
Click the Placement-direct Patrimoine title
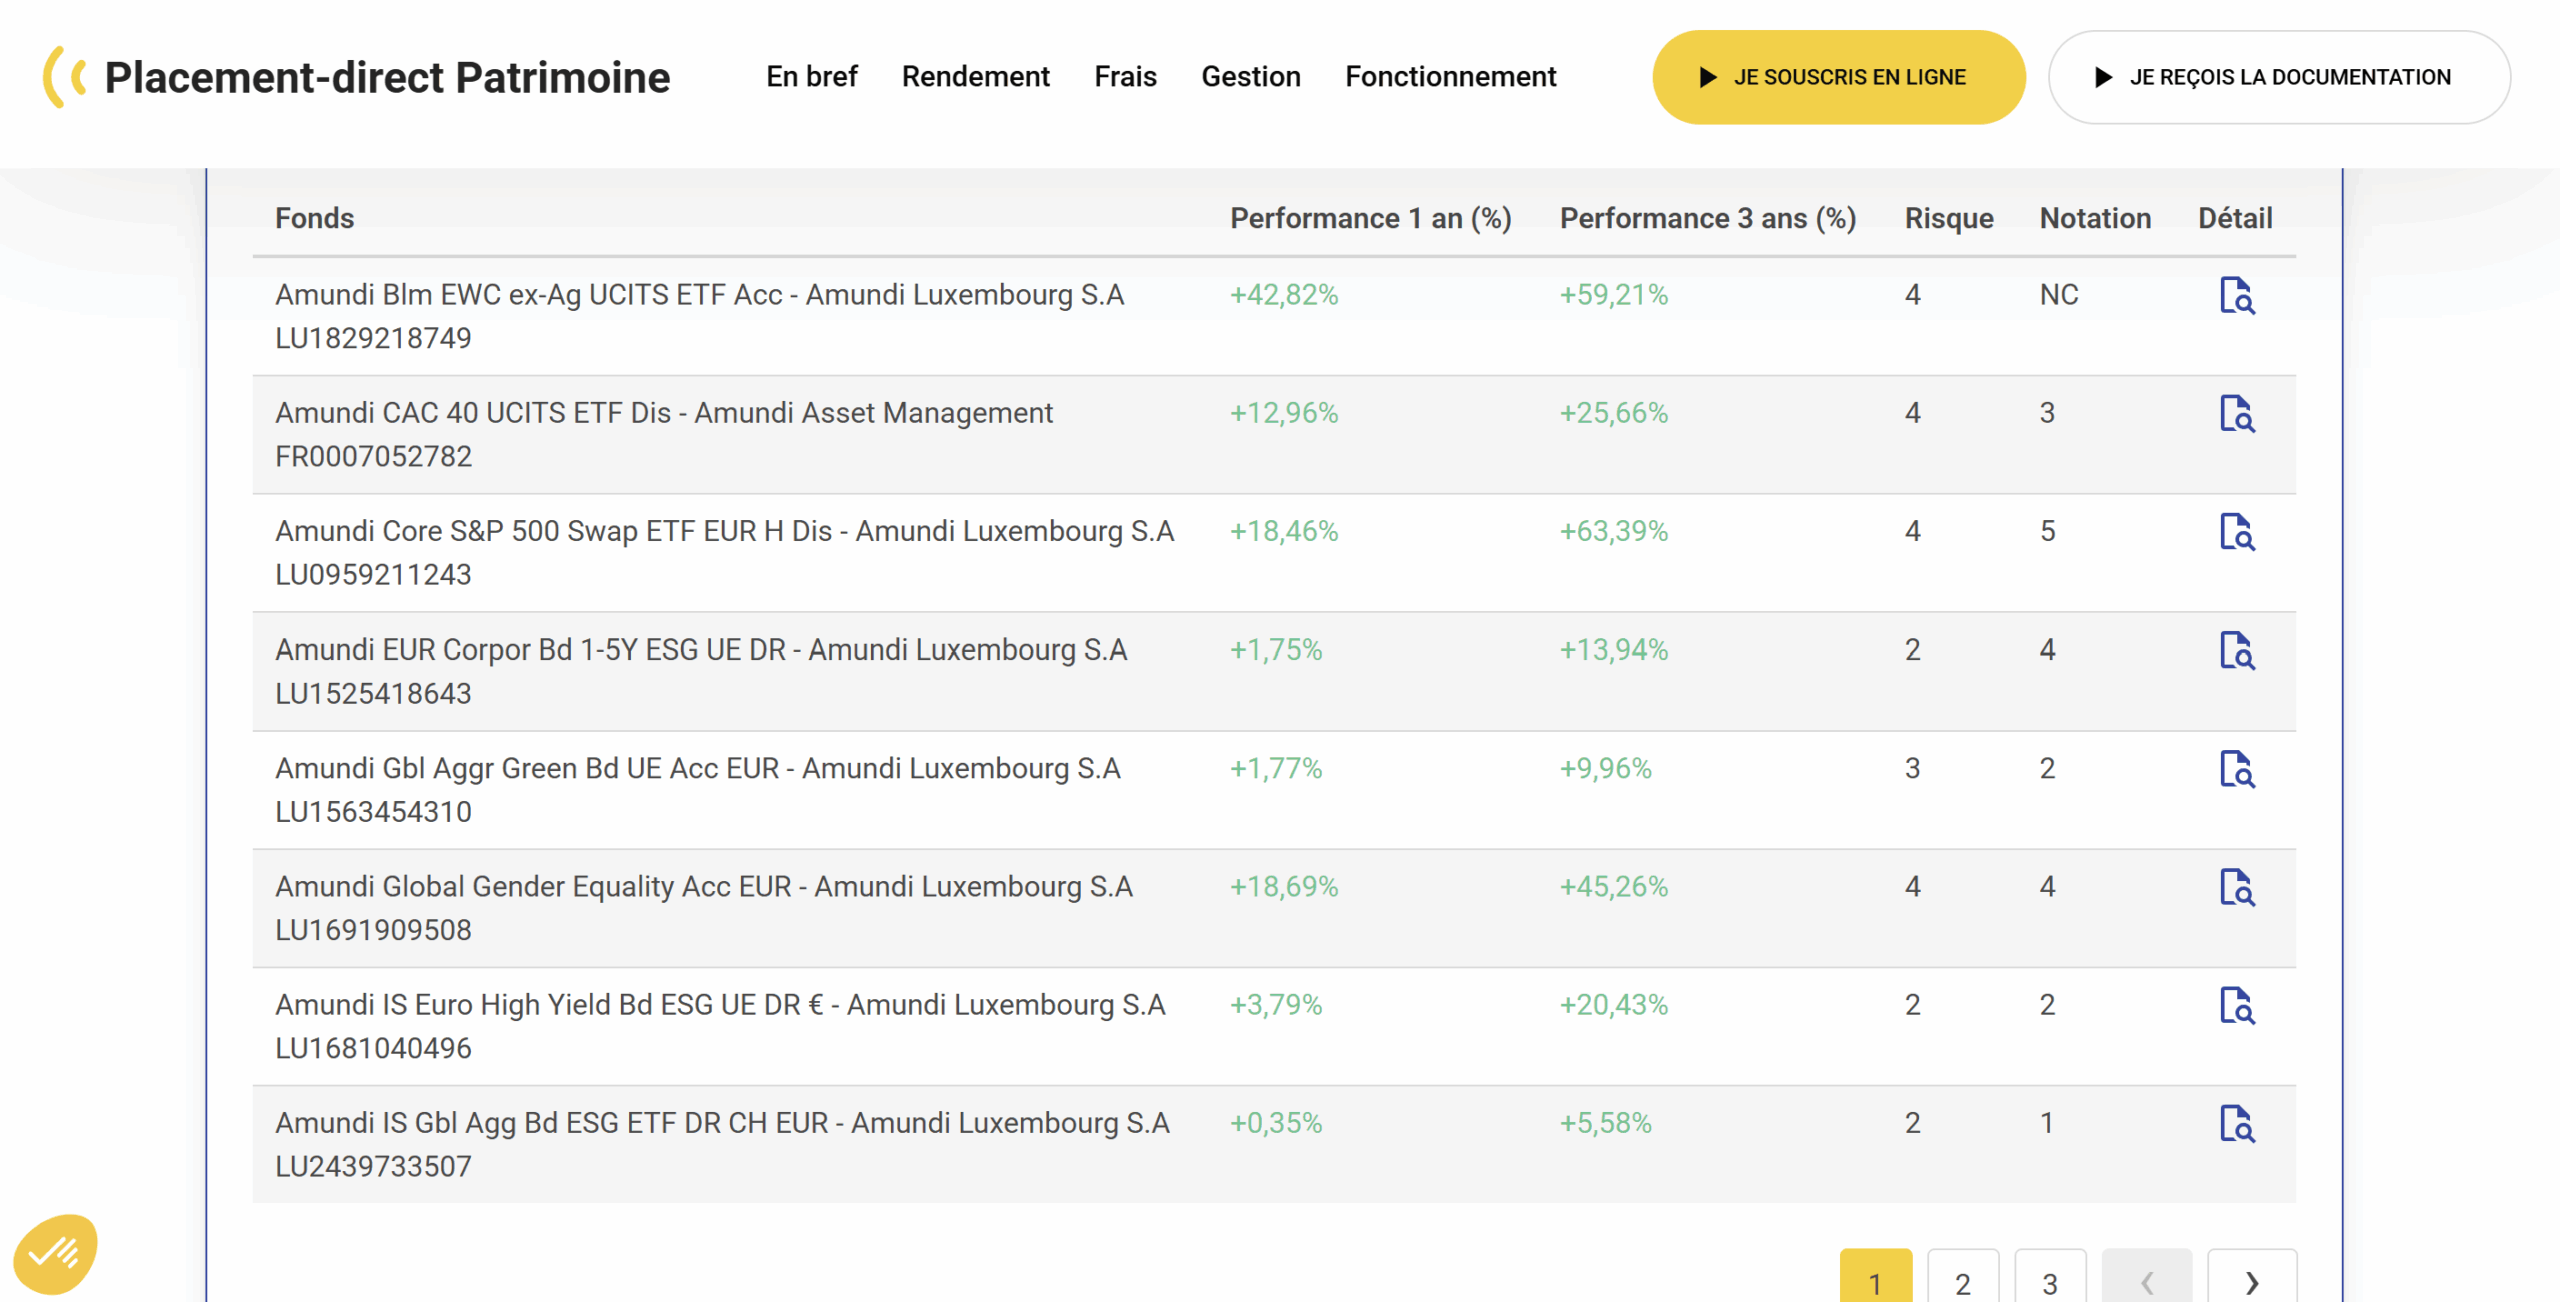pos(387,77)
